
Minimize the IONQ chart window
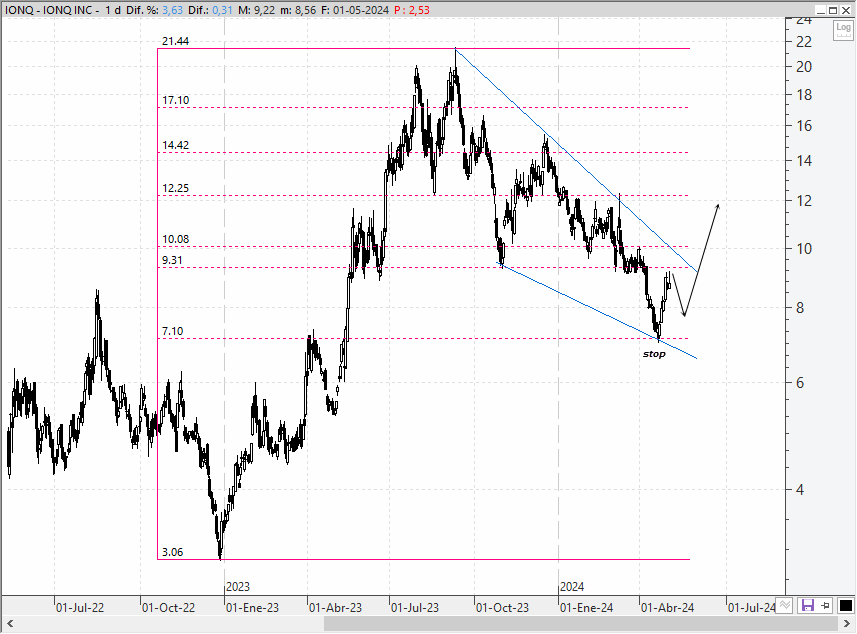(820, 10)
